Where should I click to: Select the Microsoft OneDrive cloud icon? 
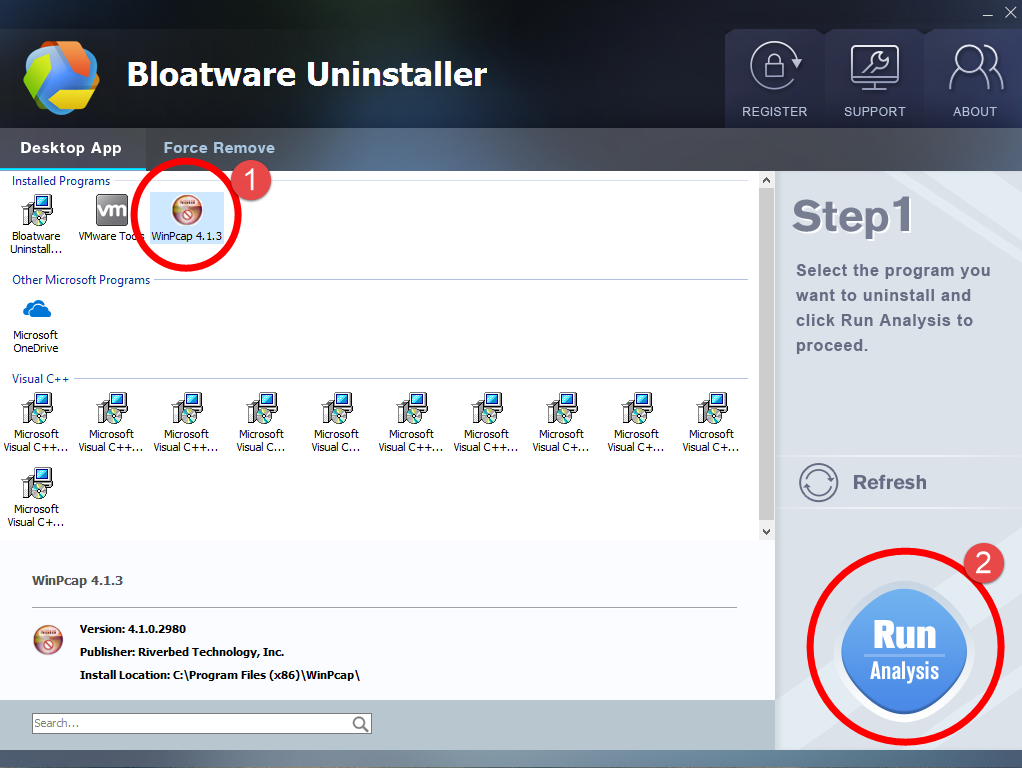tap(36, 309)
